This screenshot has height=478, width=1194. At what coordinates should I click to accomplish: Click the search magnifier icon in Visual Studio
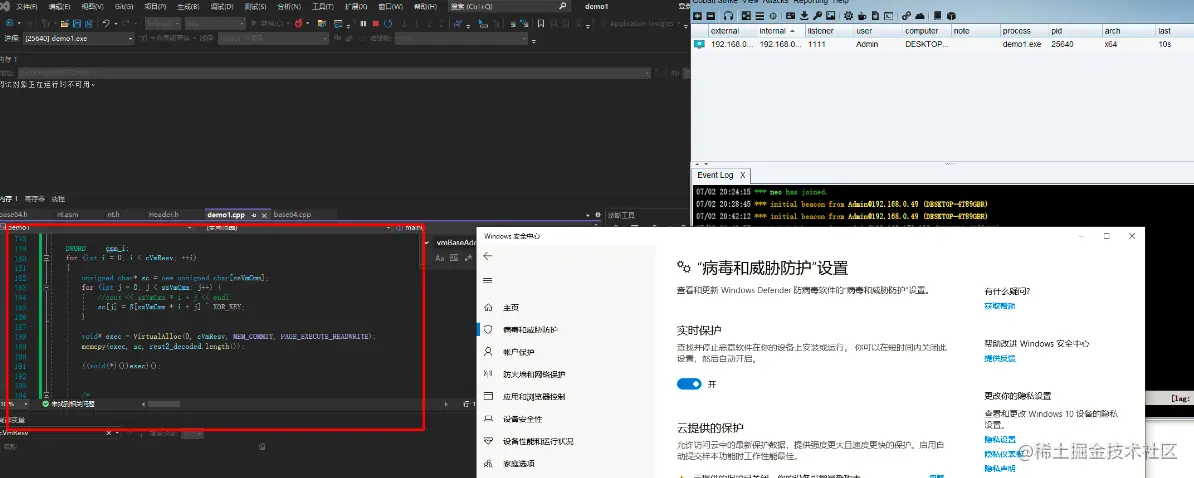pyautogui.click(x=563, y=6)
